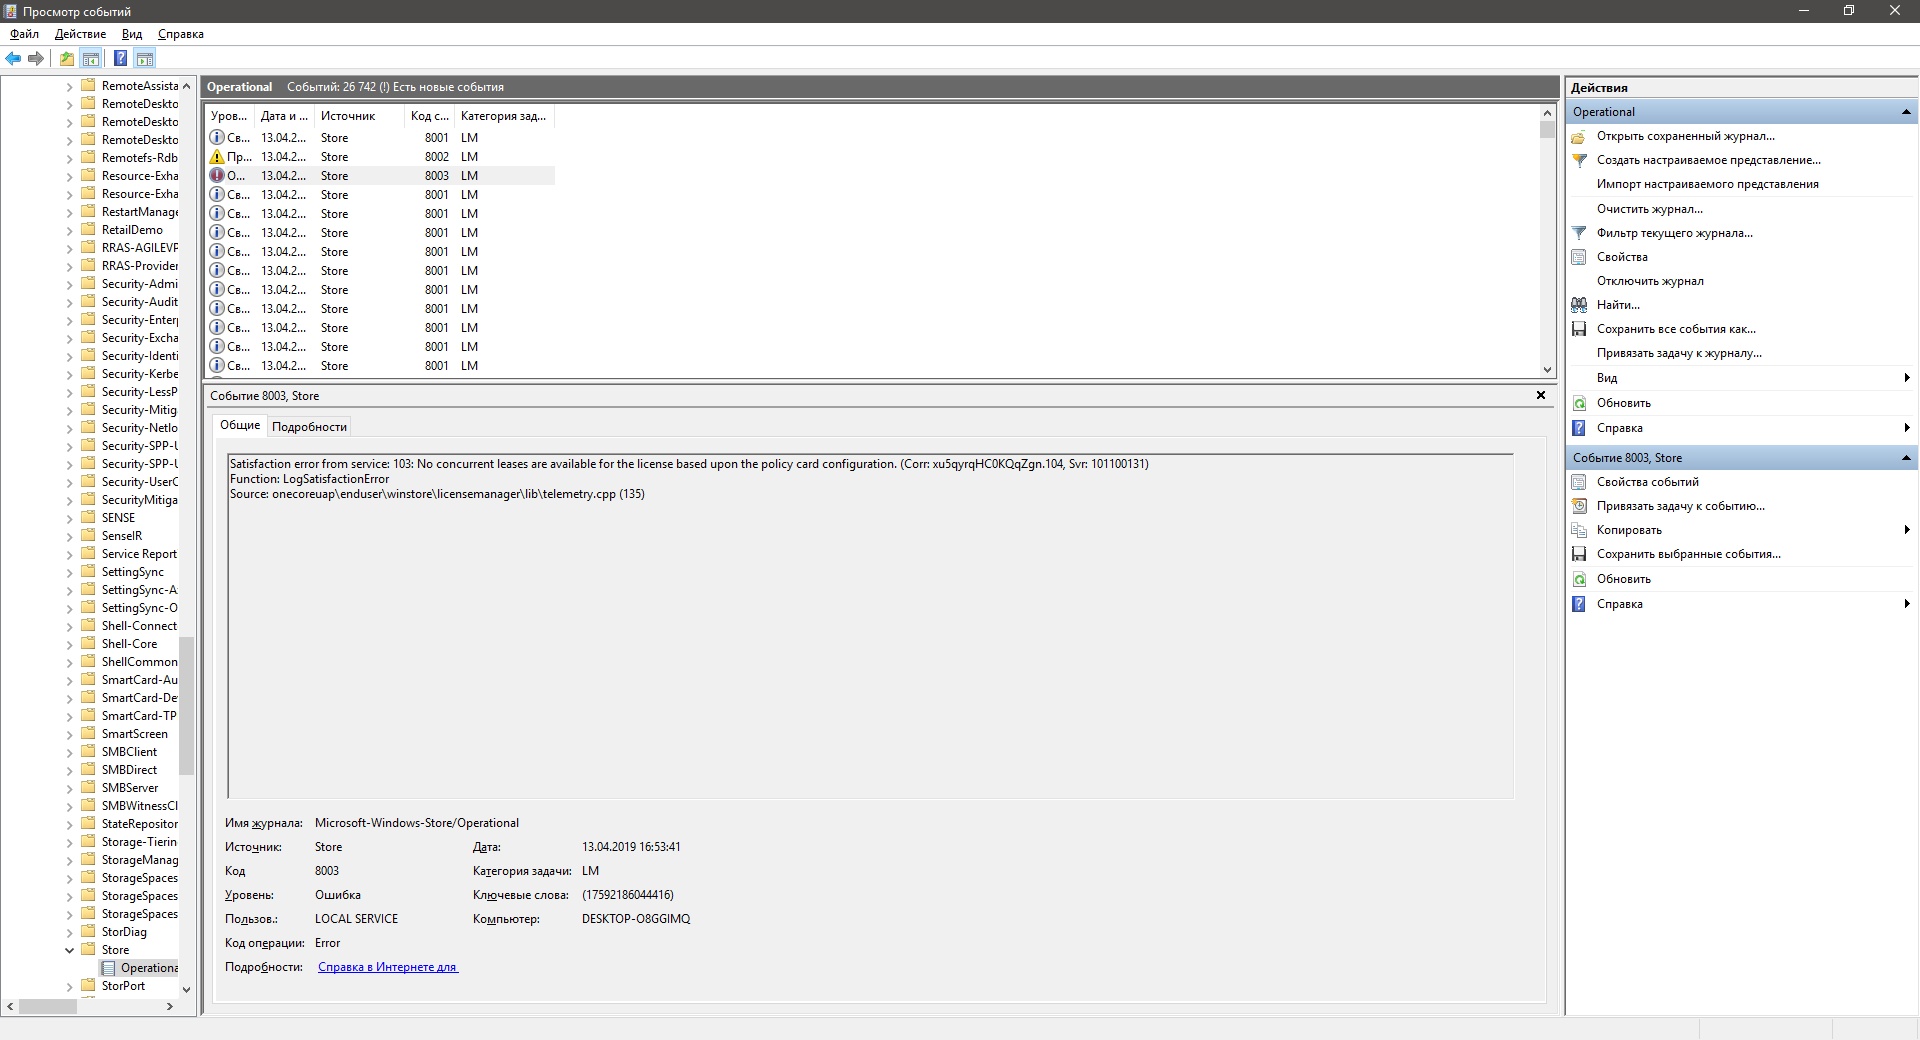The height and width of the screenshot is (1040, 1920).
Task: Click Импорт настраиваемого представления action
Action: pyautogui.click(x=1707, y=184)
